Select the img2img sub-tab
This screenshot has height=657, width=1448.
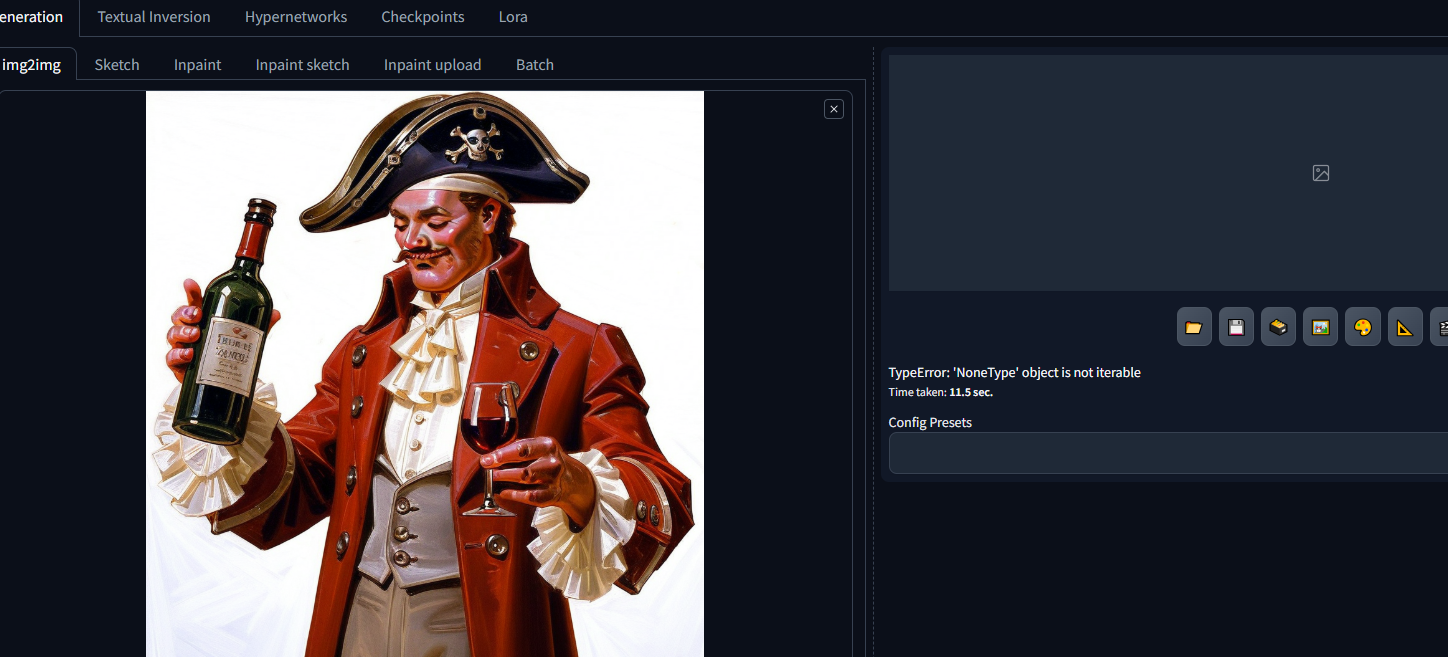click(32, 65)
